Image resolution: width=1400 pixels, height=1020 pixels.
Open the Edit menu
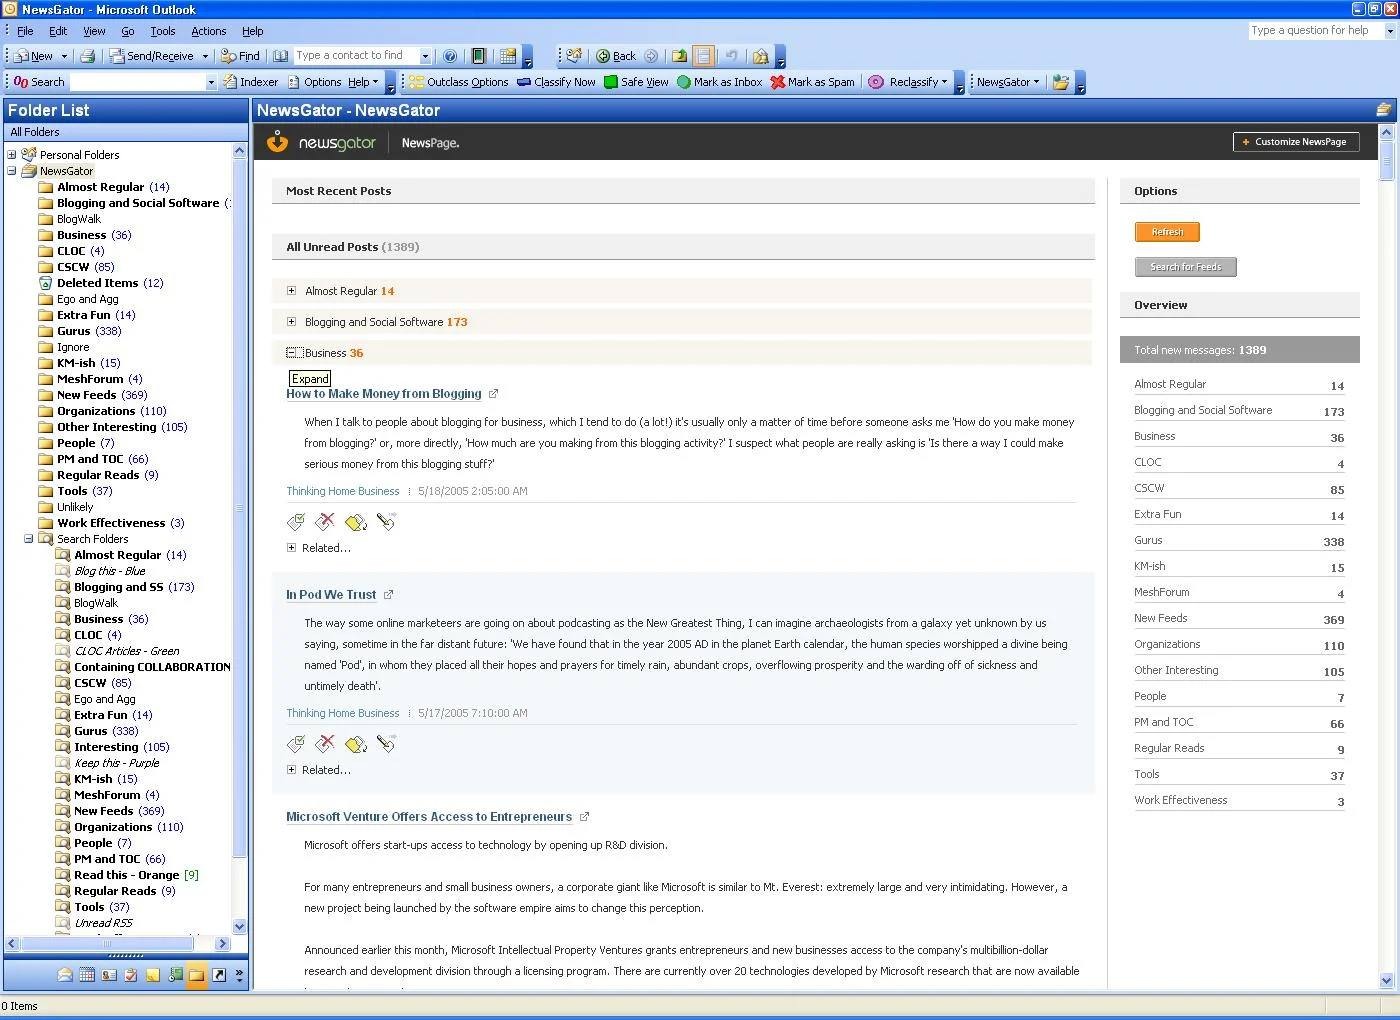58,31
